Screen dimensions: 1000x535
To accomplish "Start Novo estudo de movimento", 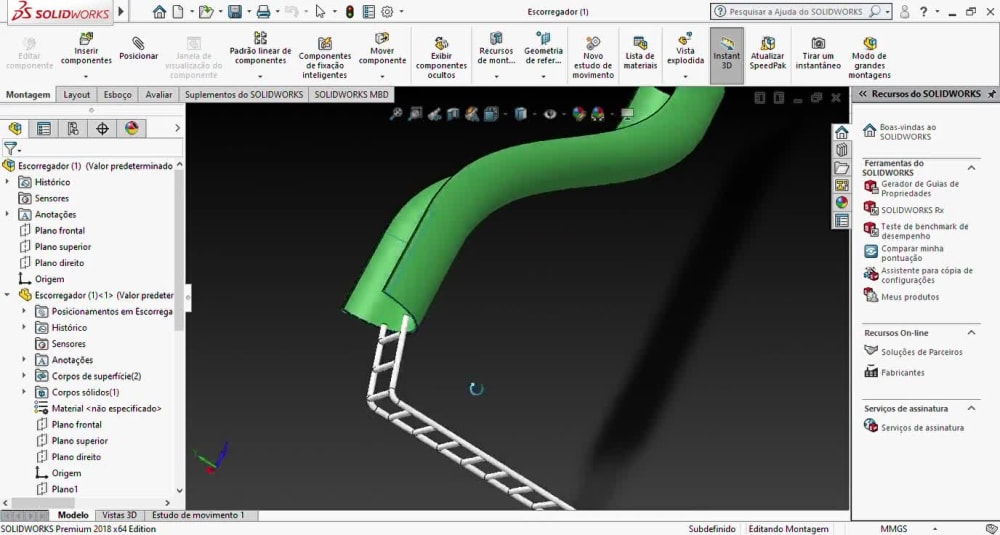I will [593, 57].
